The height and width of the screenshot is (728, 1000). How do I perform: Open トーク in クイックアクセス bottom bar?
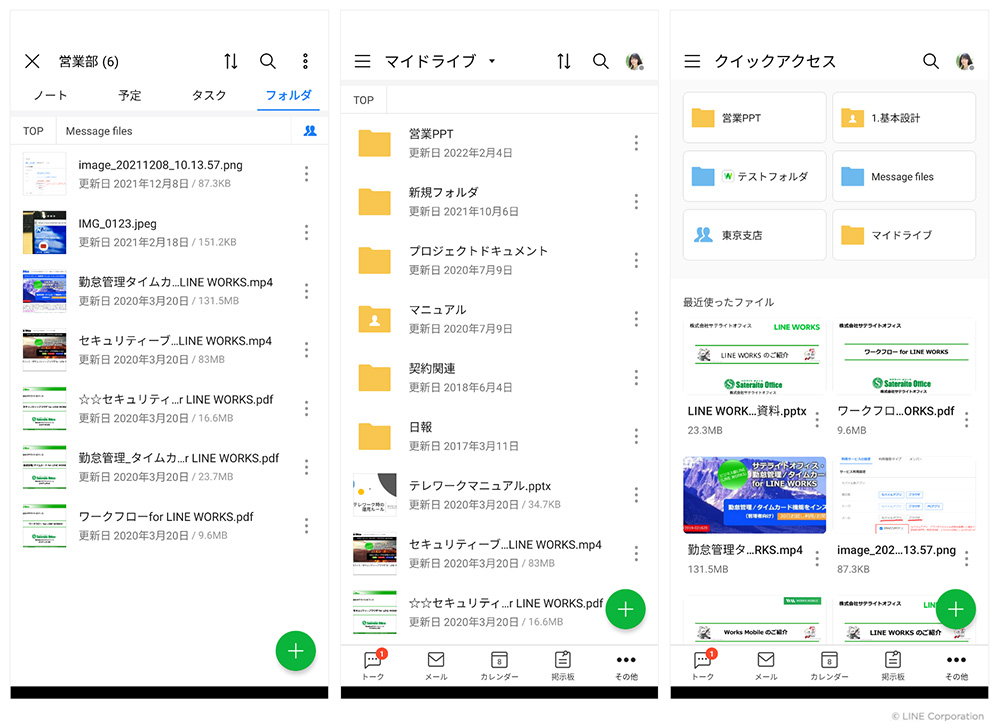pyautogui.click(x=703, y=666)
